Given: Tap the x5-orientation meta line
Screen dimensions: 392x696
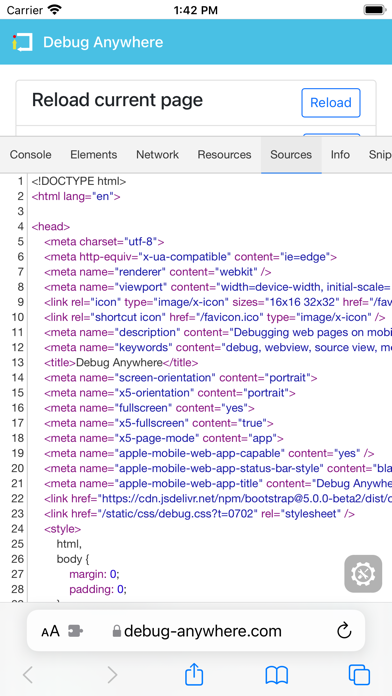Looking at the screenshot, I should [170, 392].
